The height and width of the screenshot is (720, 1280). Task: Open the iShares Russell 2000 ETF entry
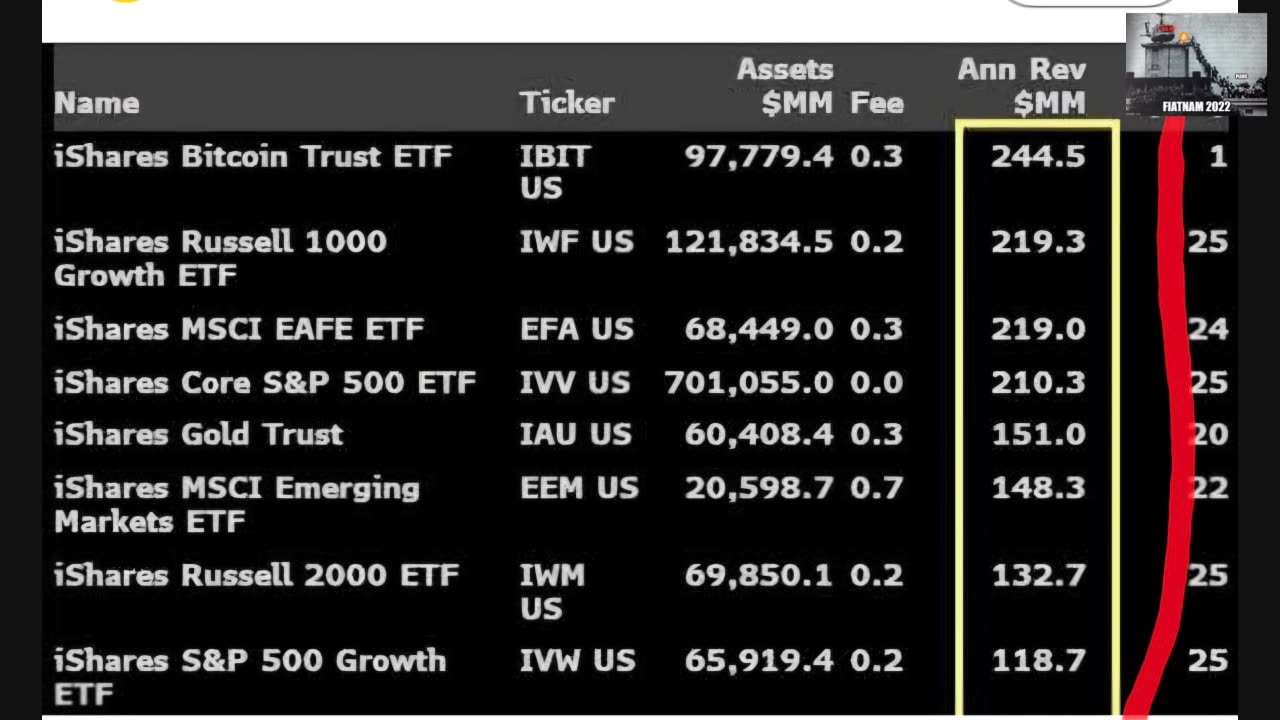(x=256, y=575)
